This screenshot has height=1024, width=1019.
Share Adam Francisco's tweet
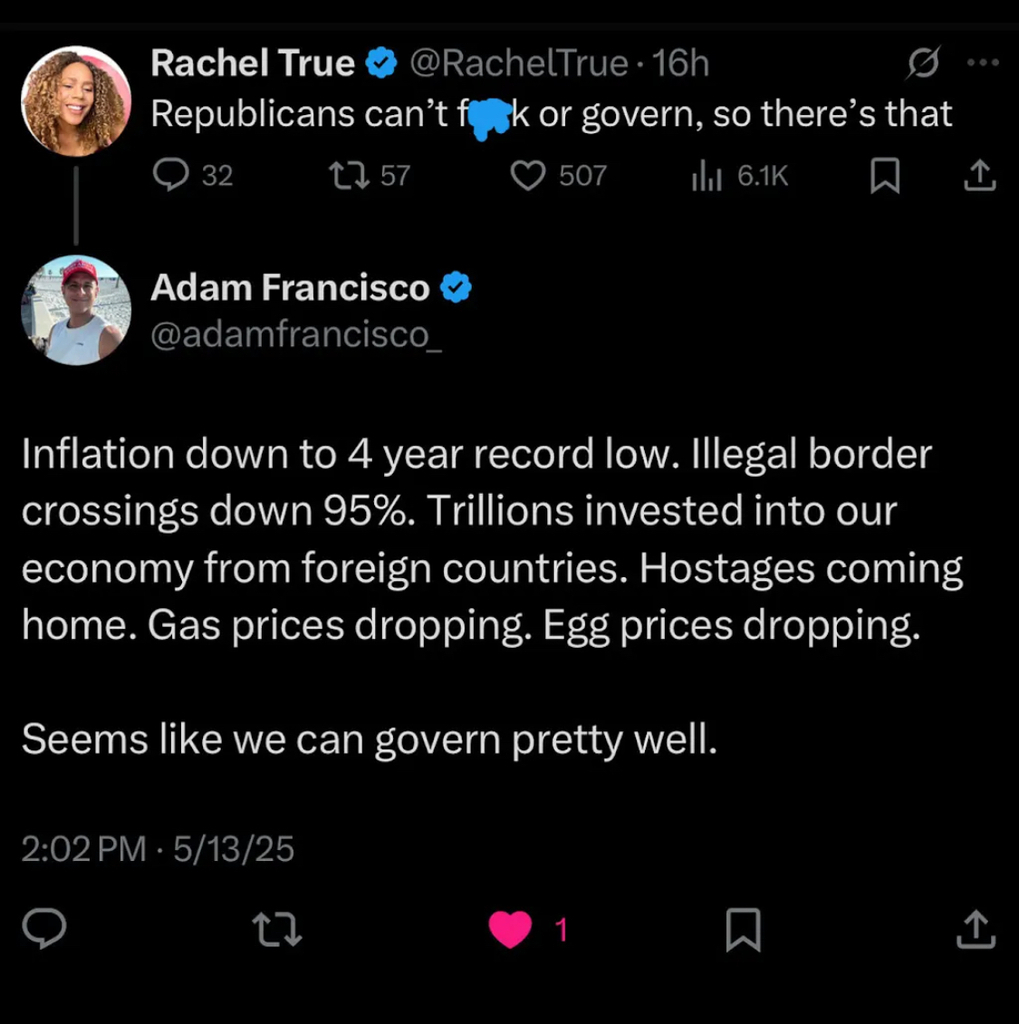[976, 930]
